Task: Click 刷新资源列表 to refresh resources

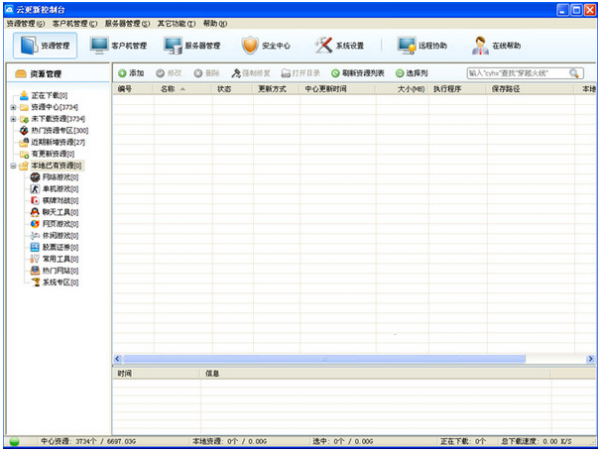Action: 357,73
